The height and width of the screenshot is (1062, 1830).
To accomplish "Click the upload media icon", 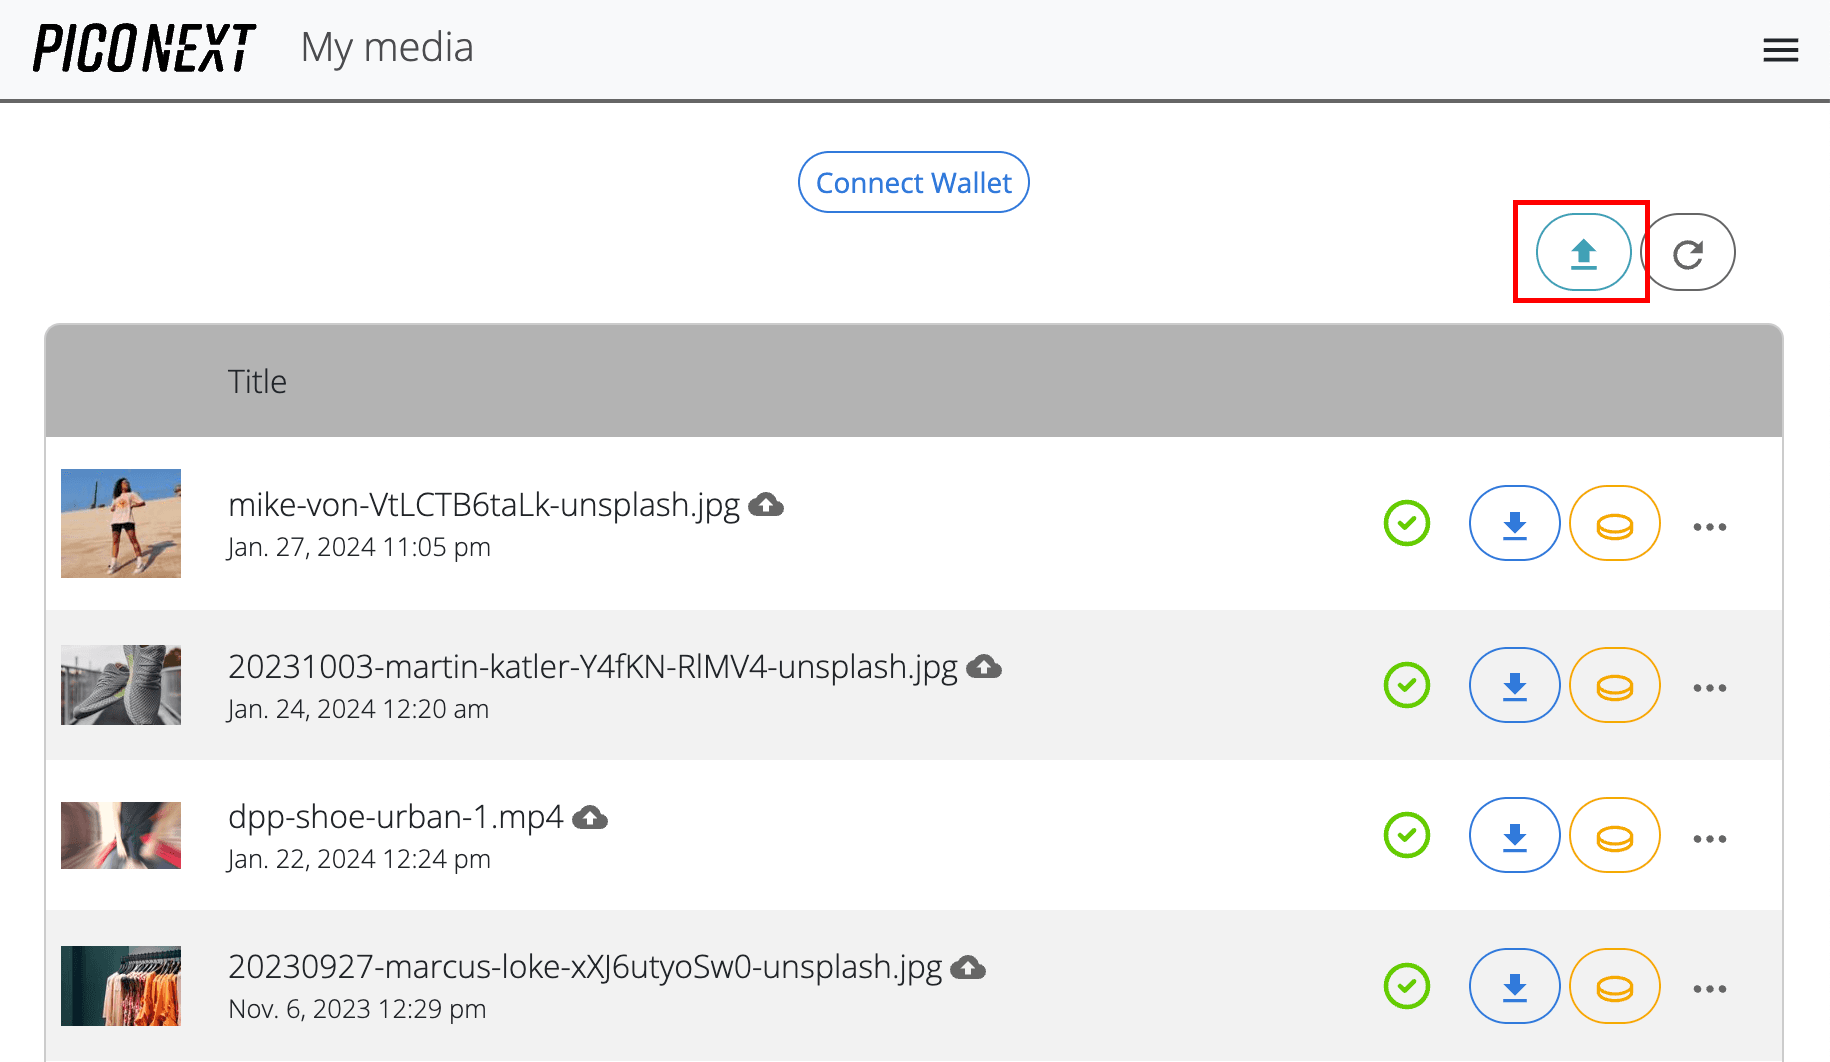I will pyautogui.click(x=1581, y=252).
